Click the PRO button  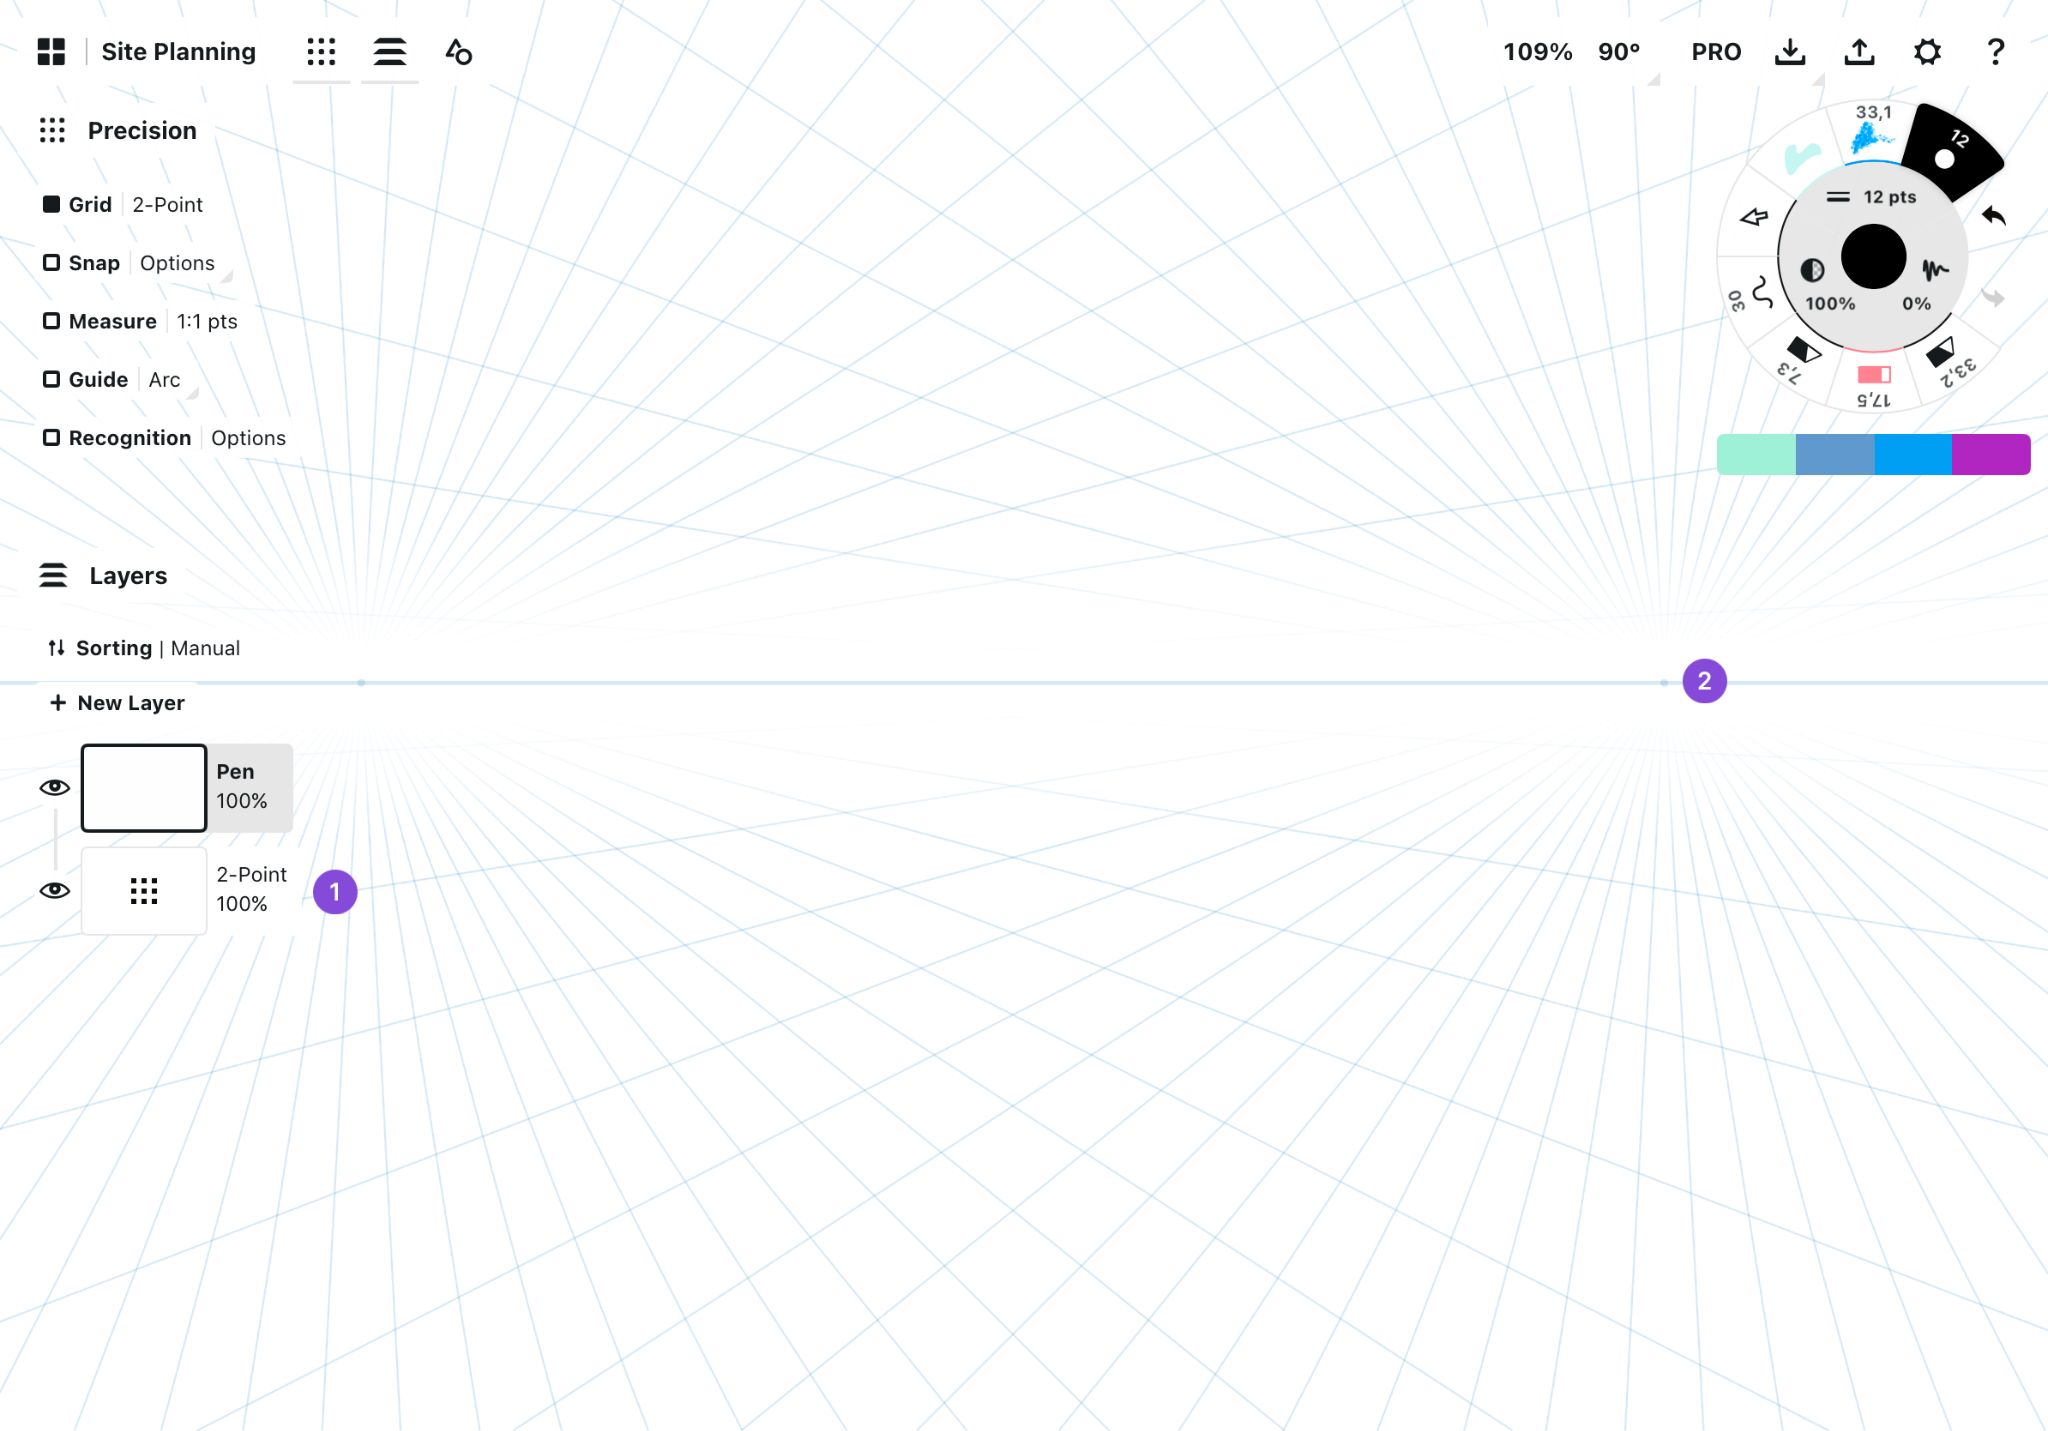pos(1716,52)
